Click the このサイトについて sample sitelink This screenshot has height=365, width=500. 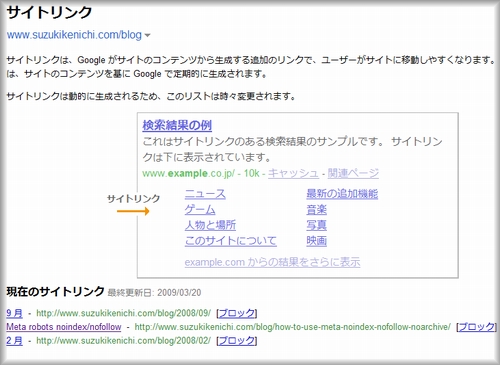(231, 241)
